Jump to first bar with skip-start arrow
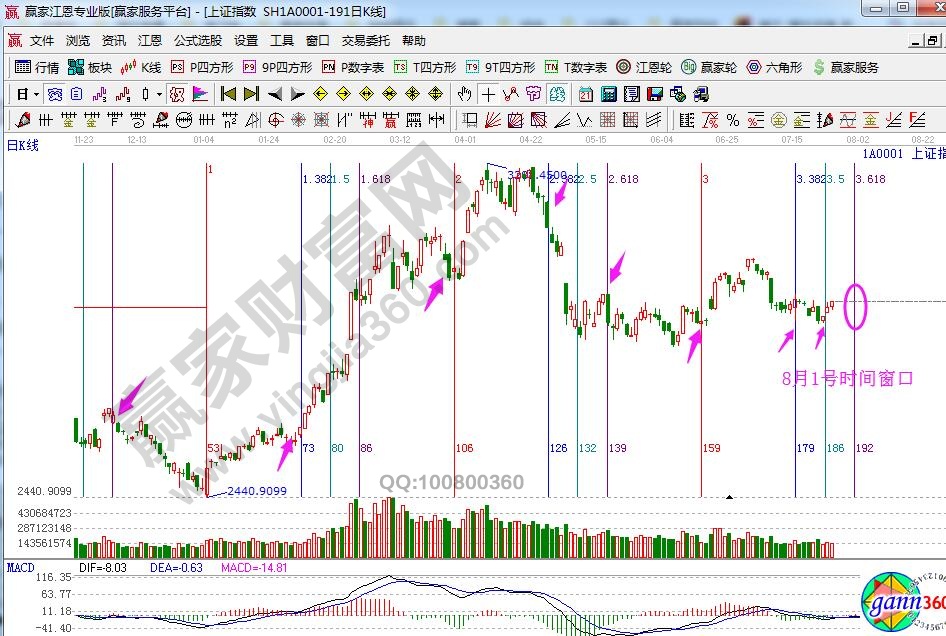 pyautogui.click(x=228, y=94)
